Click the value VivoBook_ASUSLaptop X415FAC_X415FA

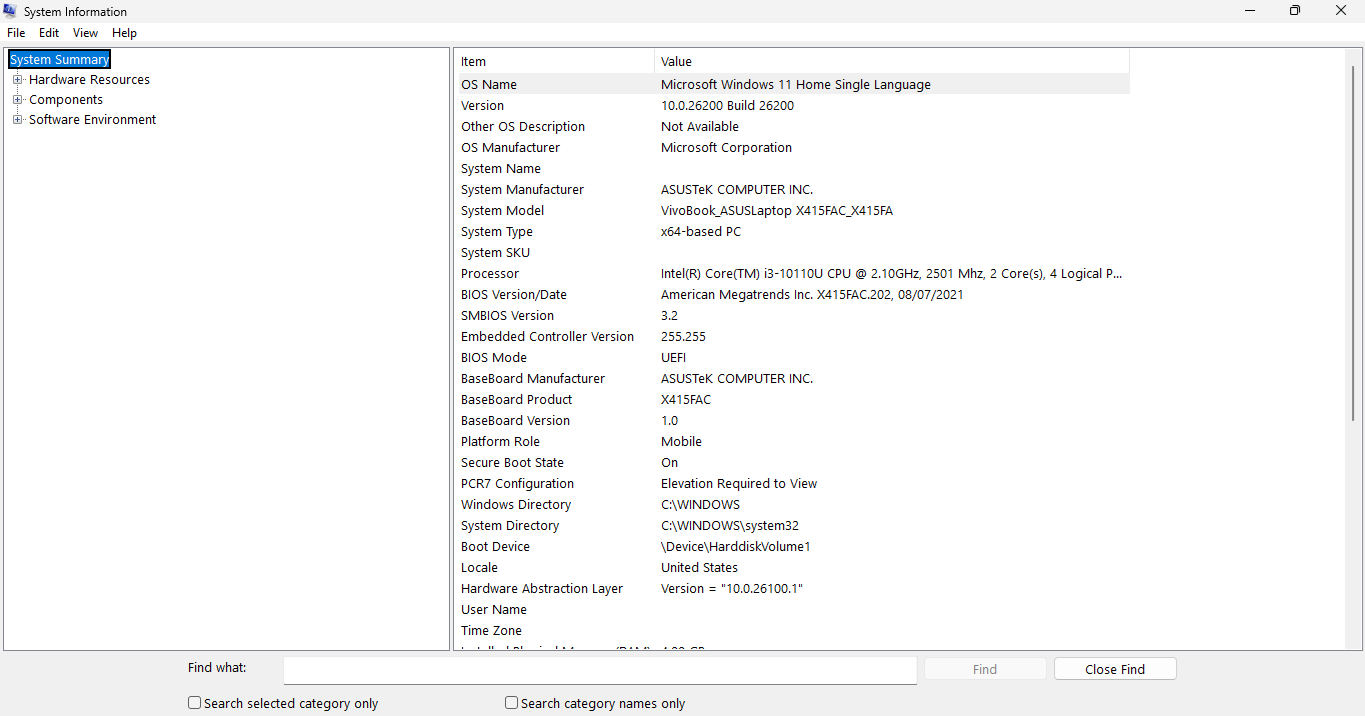tap(777, 211)
